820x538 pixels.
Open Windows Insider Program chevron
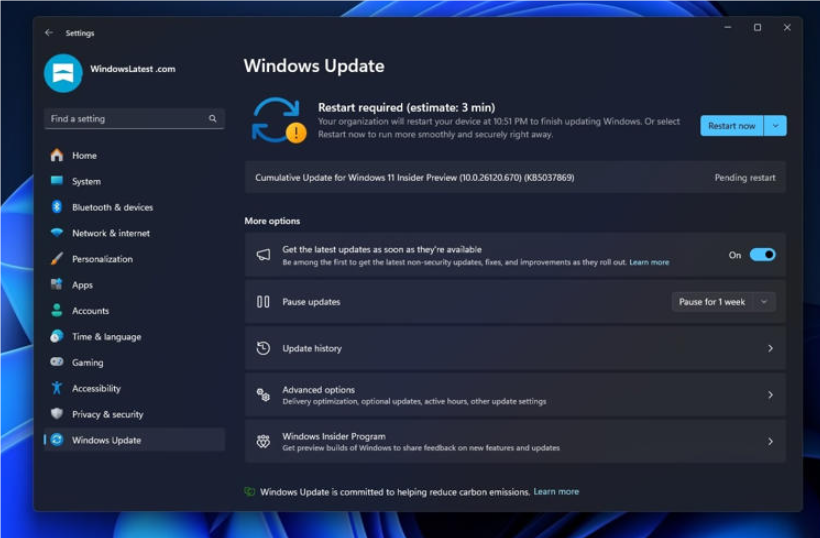click(770, 441)
